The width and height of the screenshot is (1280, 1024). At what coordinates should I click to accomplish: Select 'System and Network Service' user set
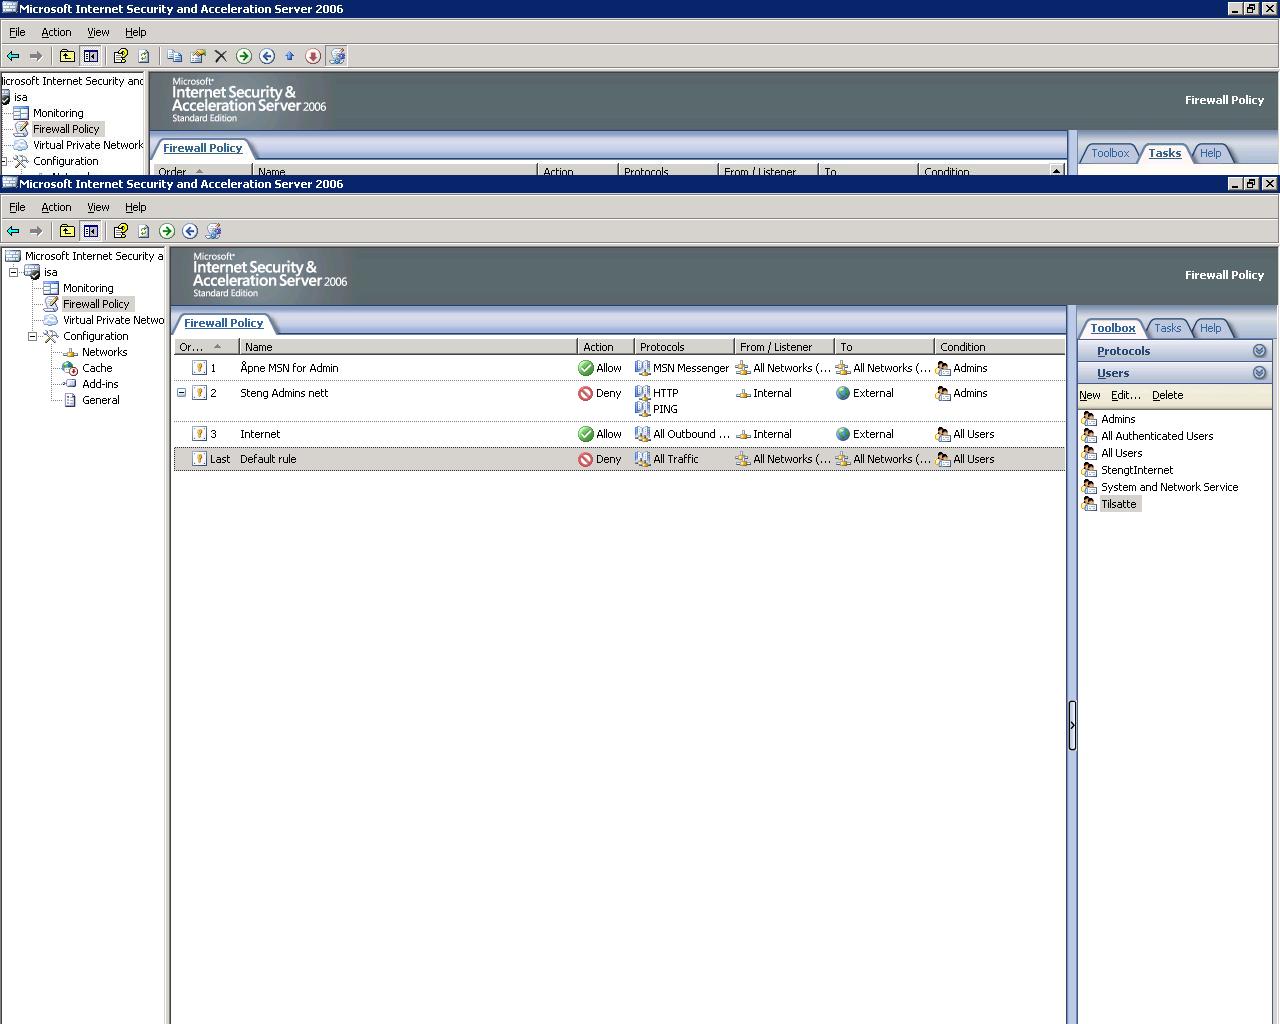(x=1169, y=487)
